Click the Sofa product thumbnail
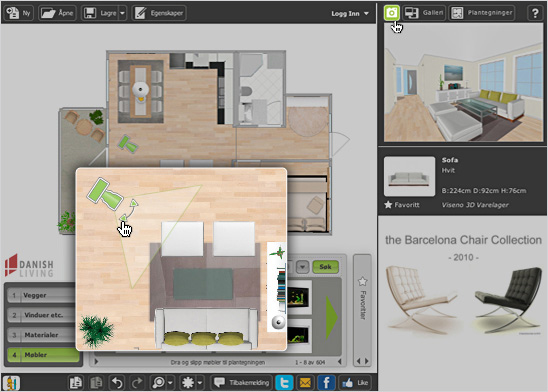Screen dimensions: 548x392 pyautogui.click(x=409, y=176)
